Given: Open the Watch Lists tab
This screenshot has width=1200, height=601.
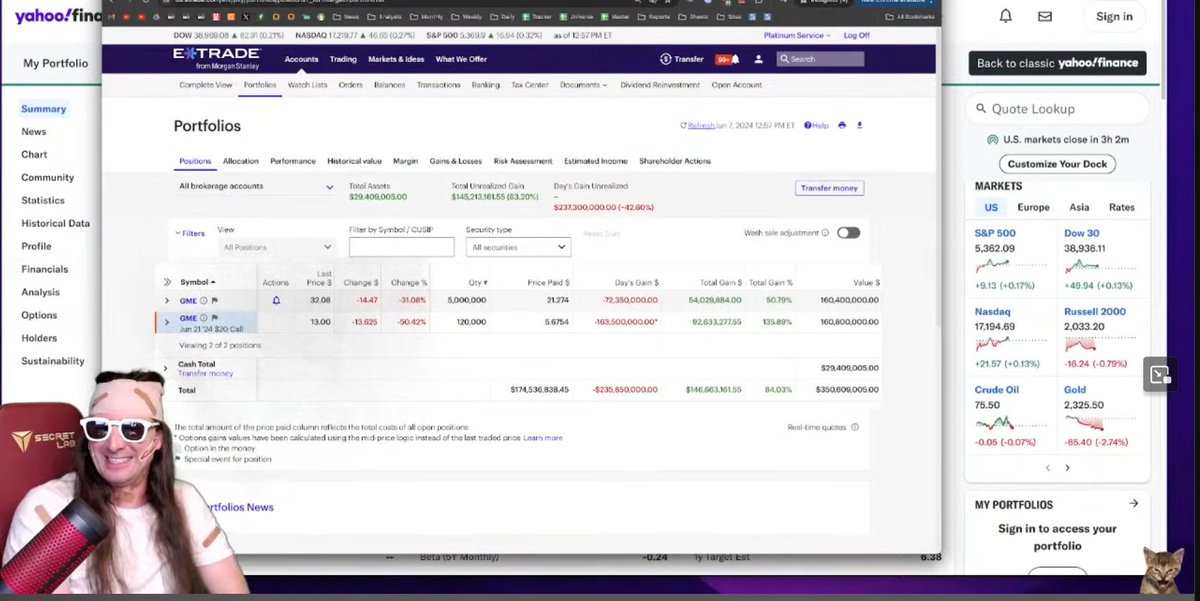Looking at the screenshot, I should tap(307, 85).
